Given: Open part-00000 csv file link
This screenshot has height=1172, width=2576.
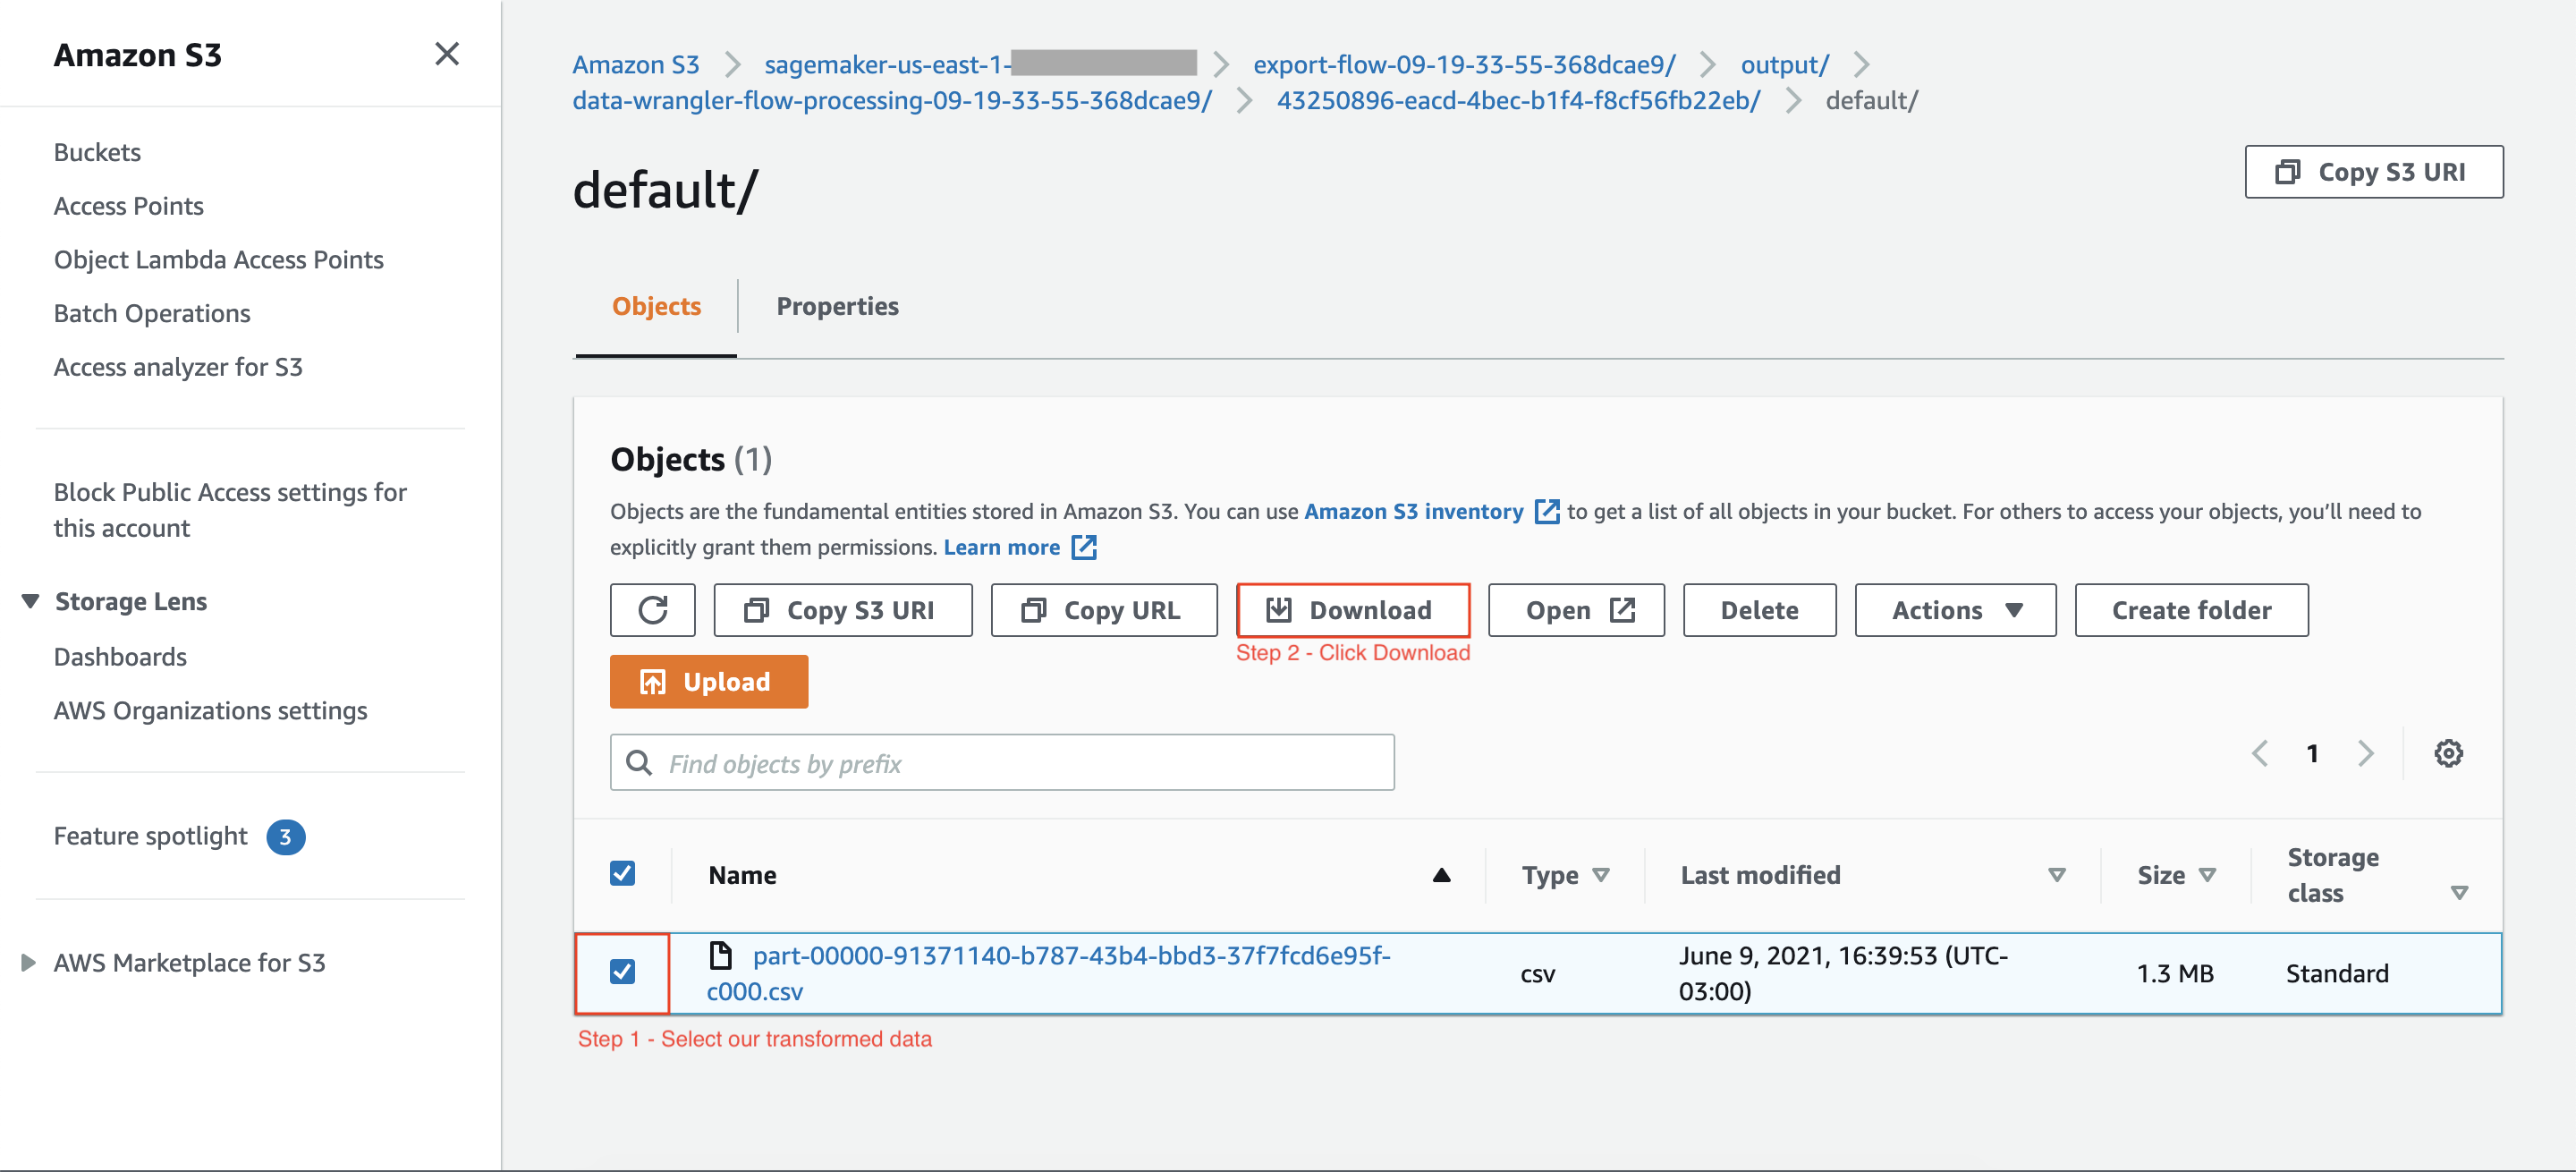Looking at the screenshot, I should (x=1048, y=973).
